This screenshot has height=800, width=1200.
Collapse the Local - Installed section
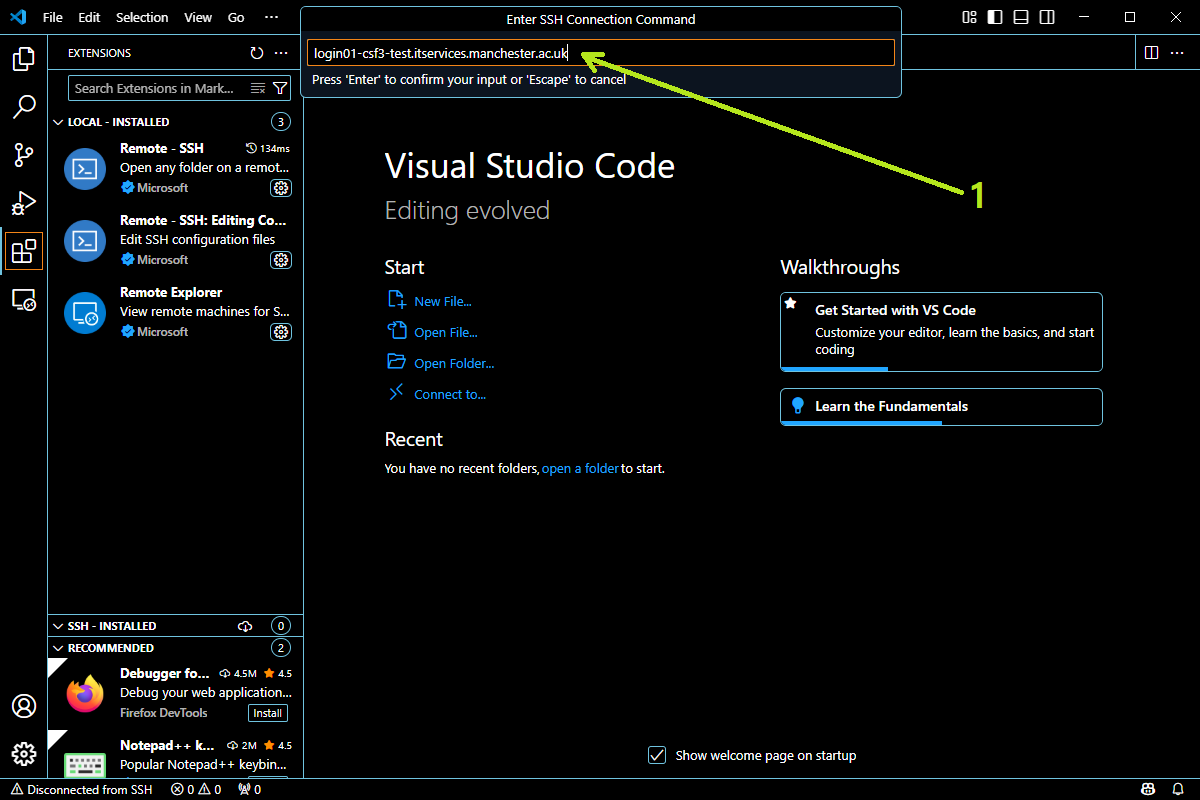[58, 122]
